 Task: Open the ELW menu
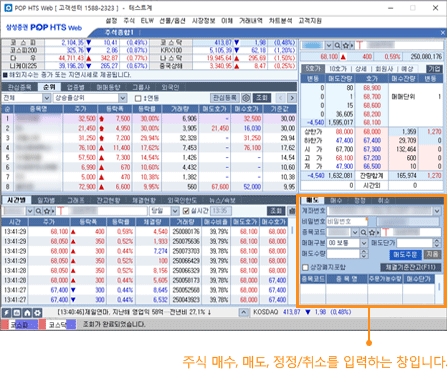pos(147,21)
